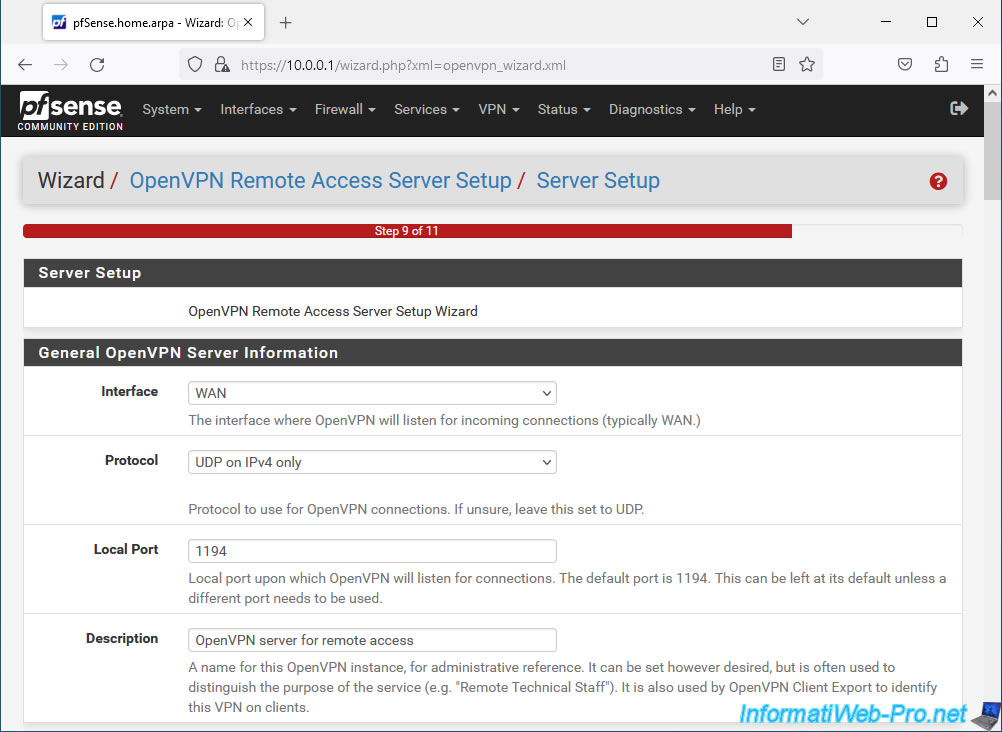Click the pfSense favicon on the browser tab
The image size is (1002, 732).
pyautogui.click(x=59, y=22)
